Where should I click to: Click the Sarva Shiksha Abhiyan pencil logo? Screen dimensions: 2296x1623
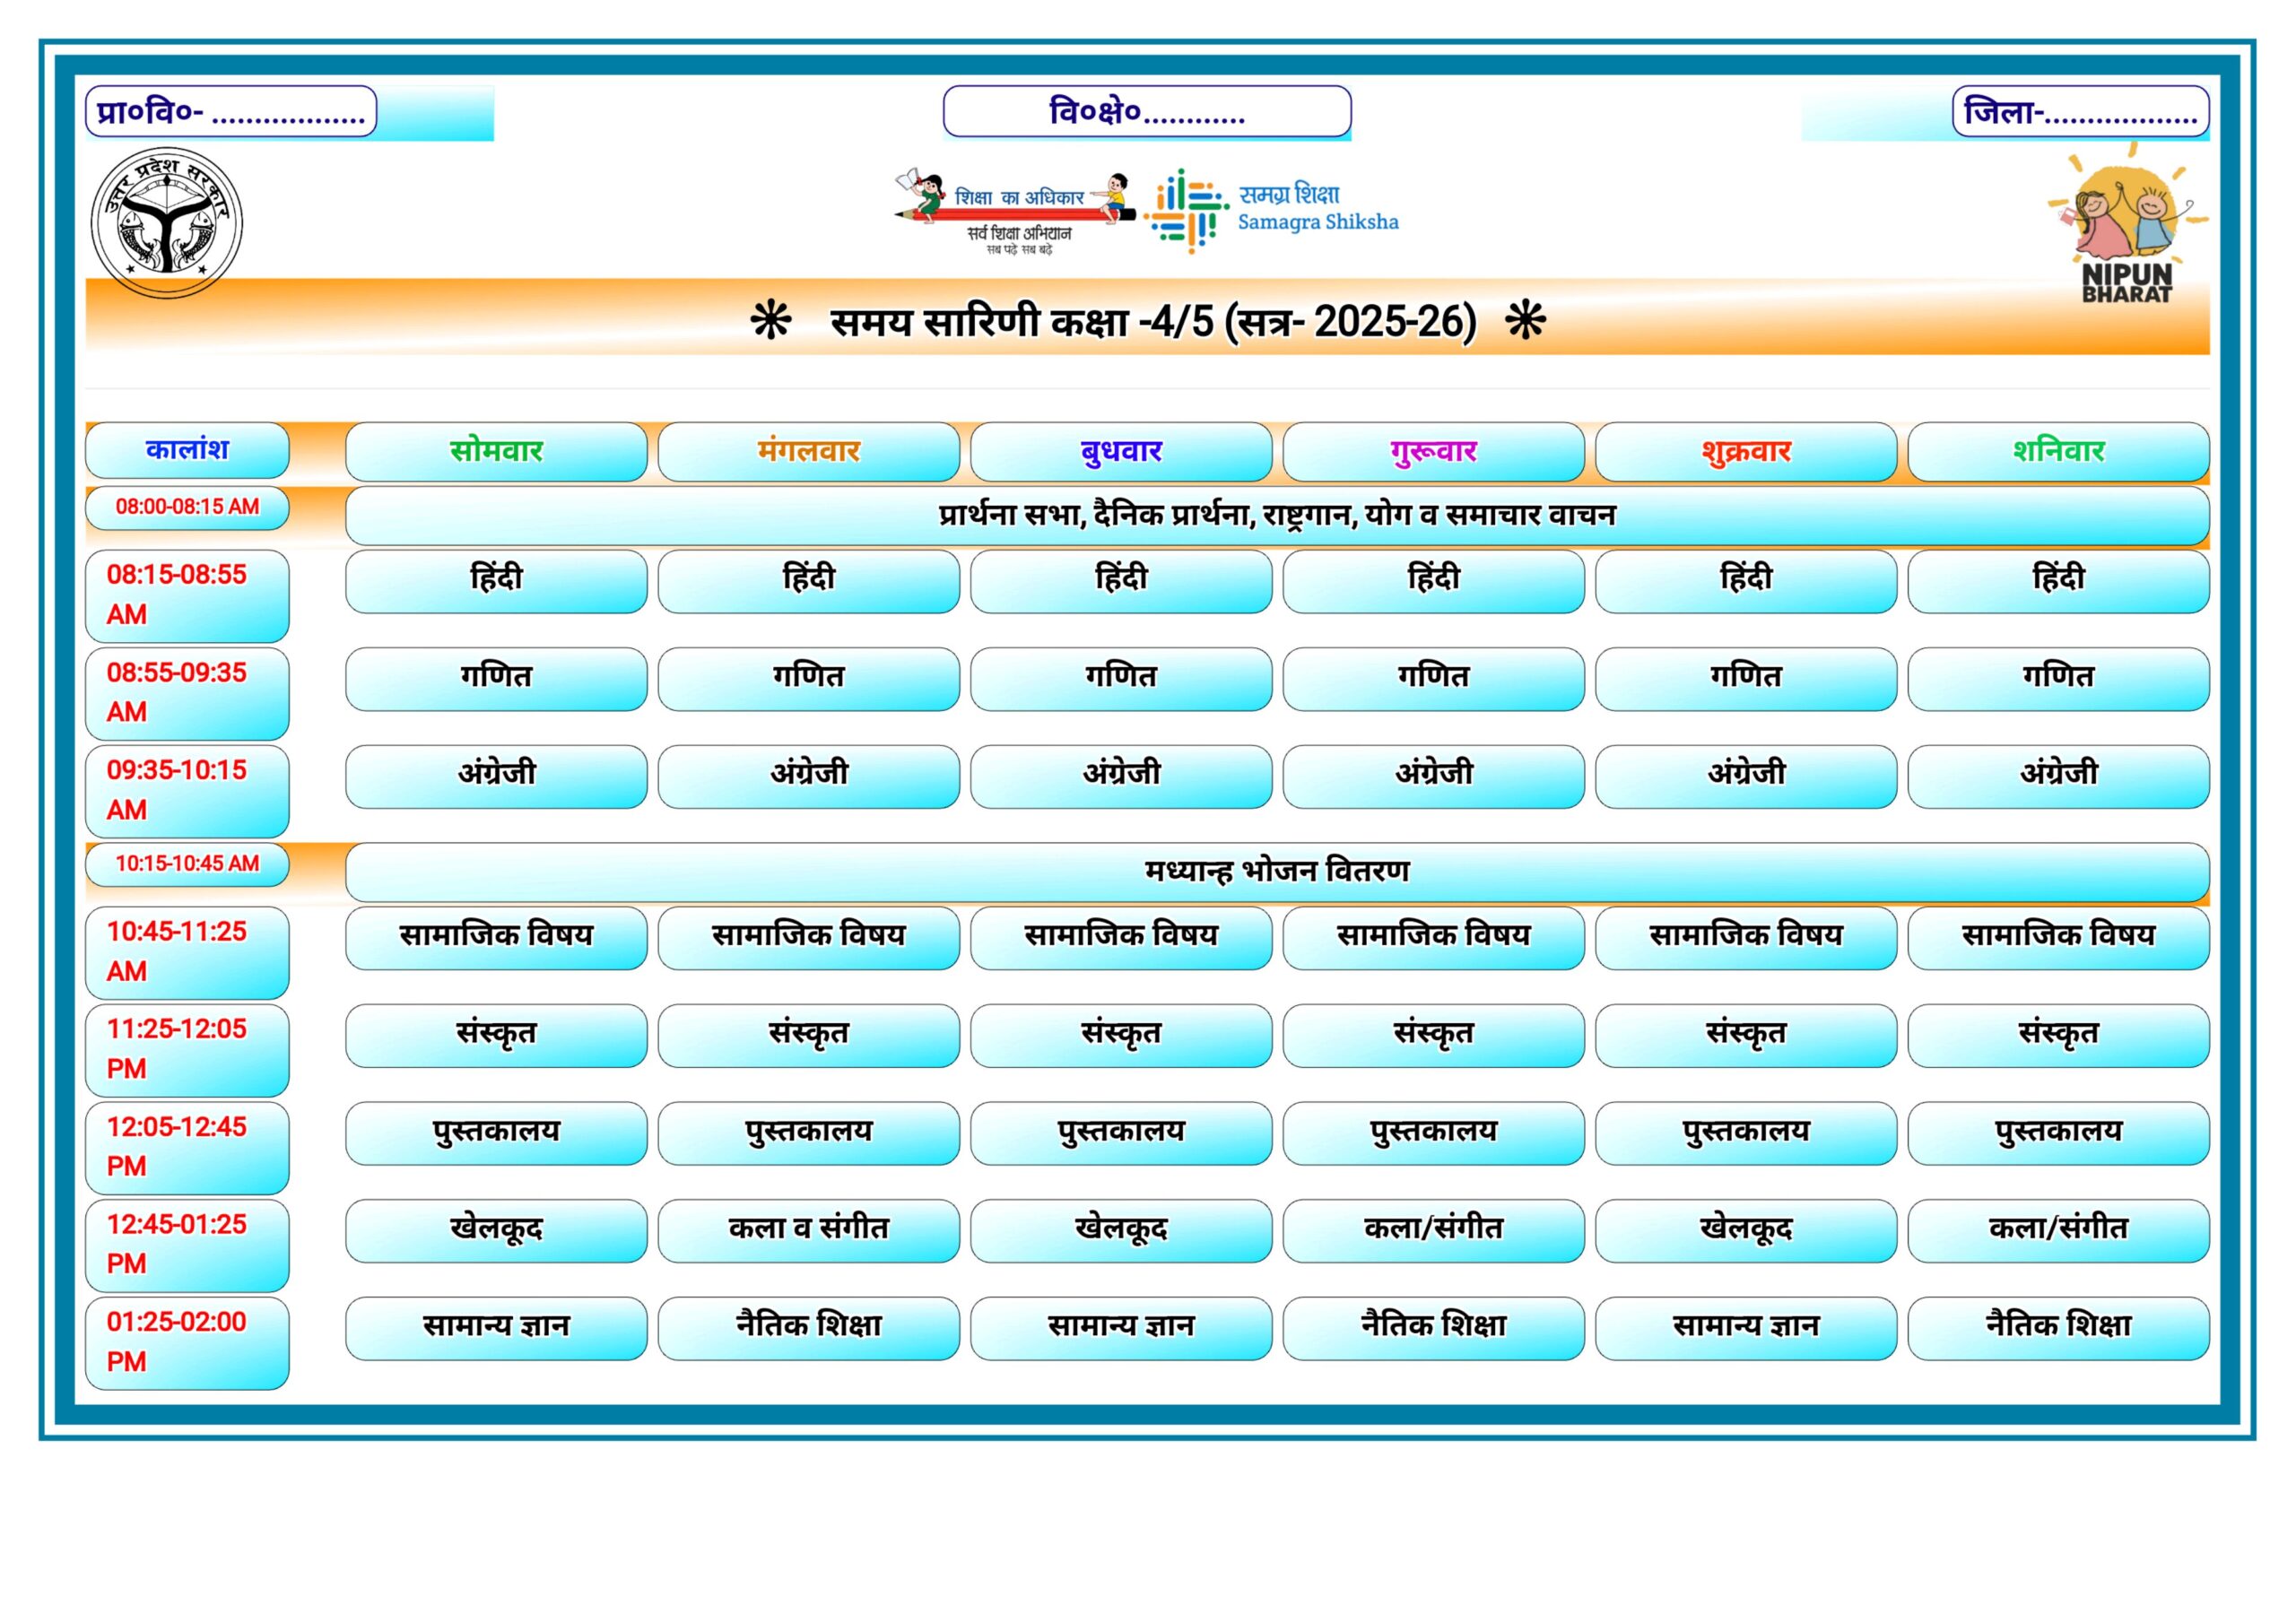(x=1014, y=211)
